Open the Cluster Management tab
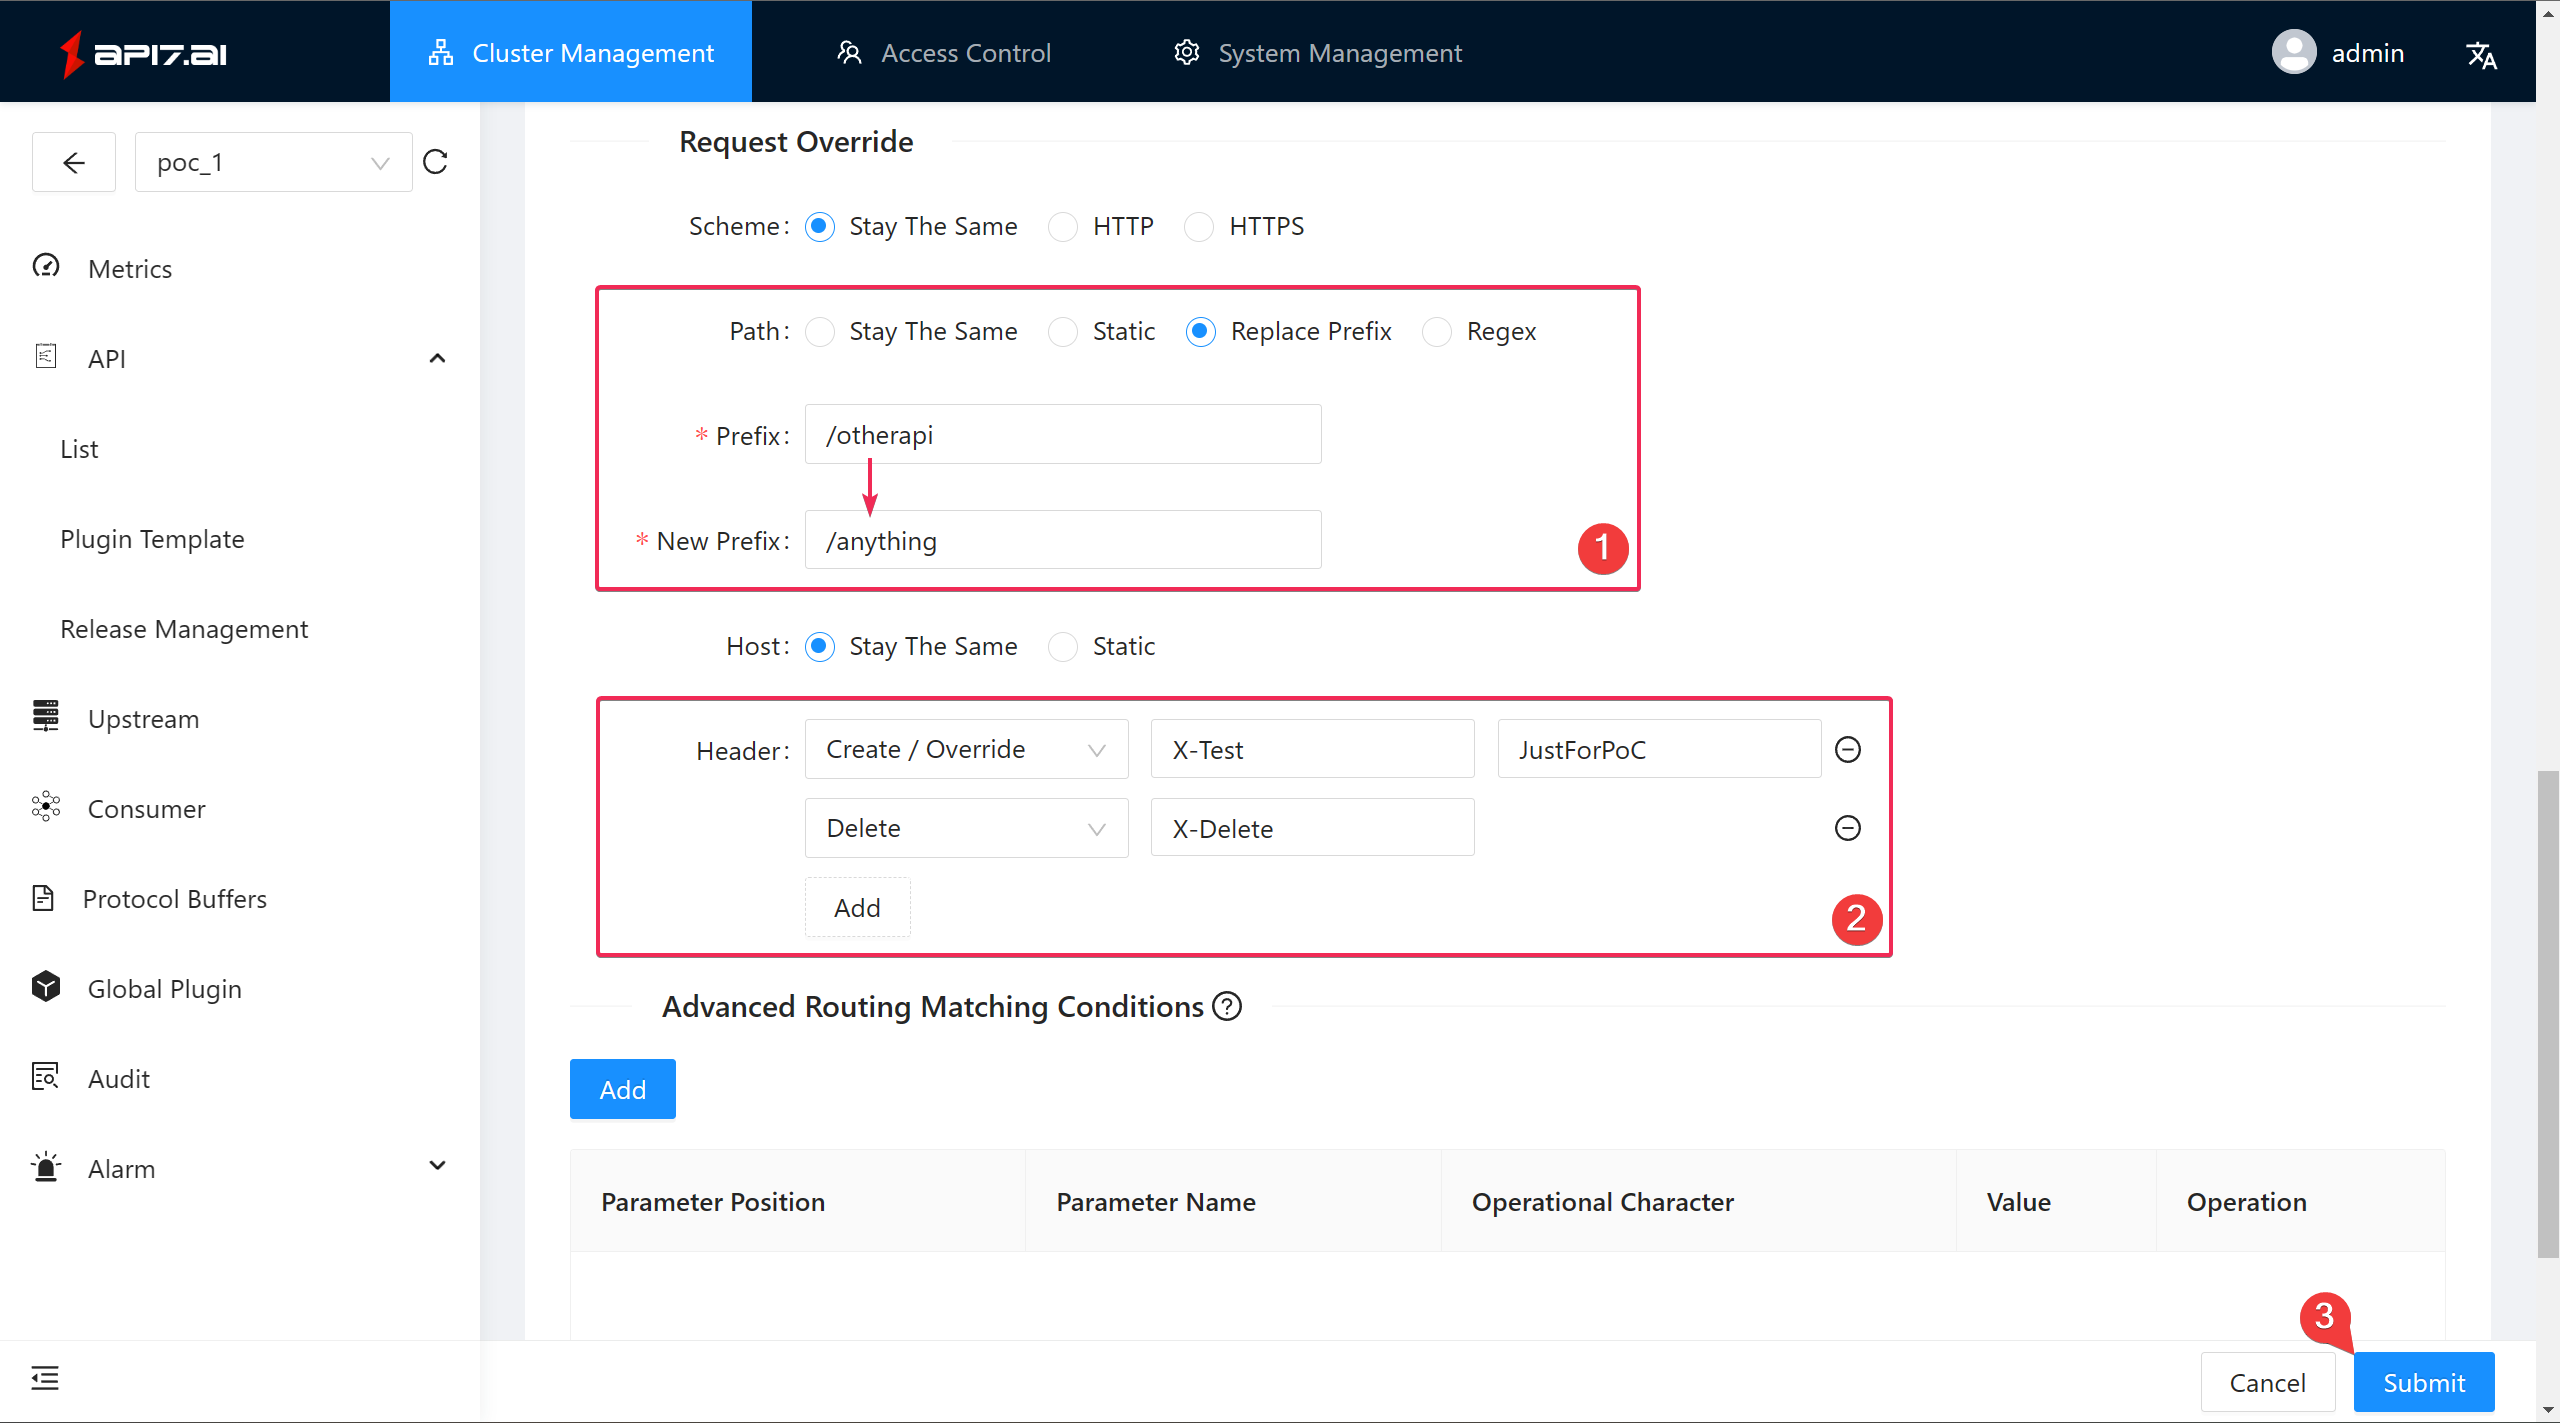This screenshot has width=2560, height=1423. point(571,52)
